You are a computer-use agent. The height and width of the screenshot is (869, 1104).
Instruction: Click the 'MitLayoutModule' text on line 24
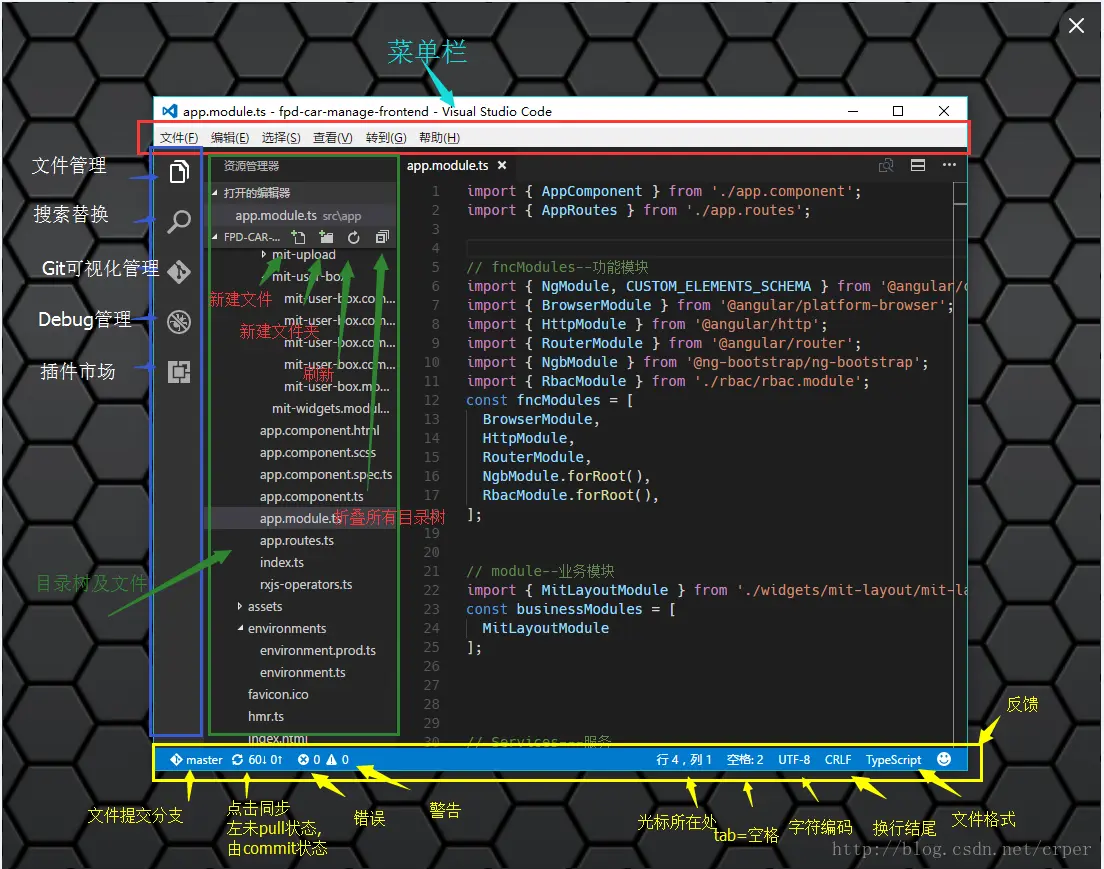pyautogui.click(x=546, y=628)
